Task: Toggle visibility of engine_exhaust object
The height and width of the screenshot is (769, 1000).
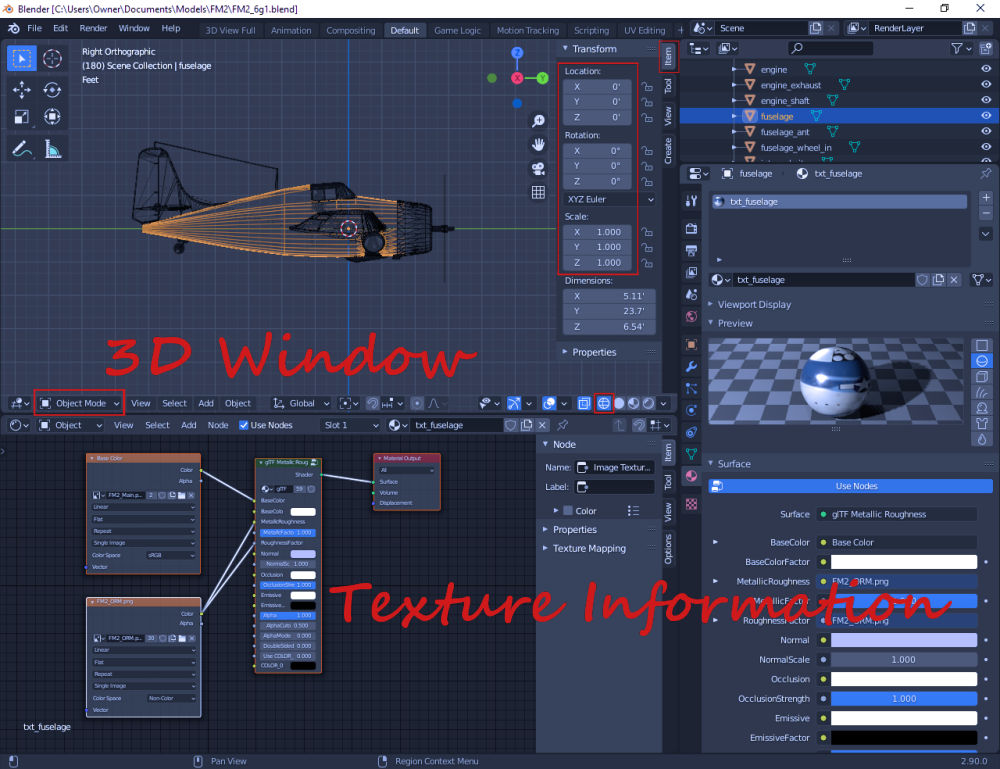Action: 986,84
